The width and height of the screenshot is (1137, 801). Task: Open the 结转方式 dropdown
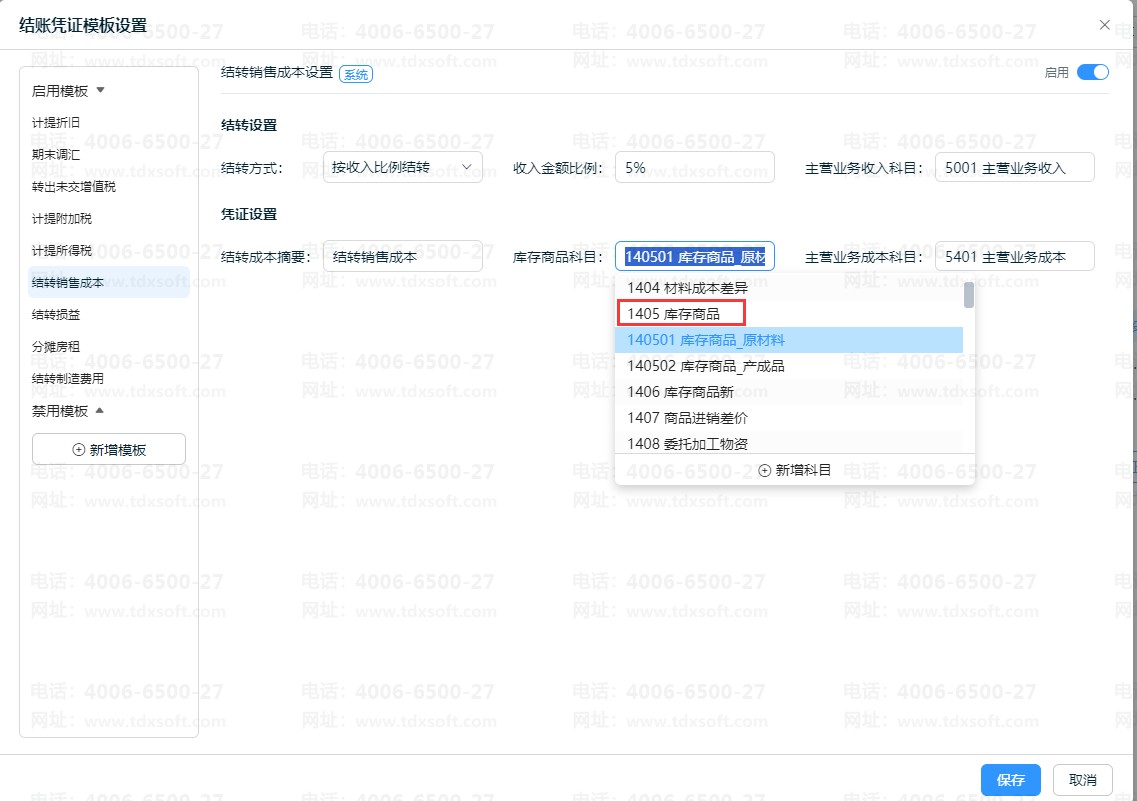click(402, 167)
